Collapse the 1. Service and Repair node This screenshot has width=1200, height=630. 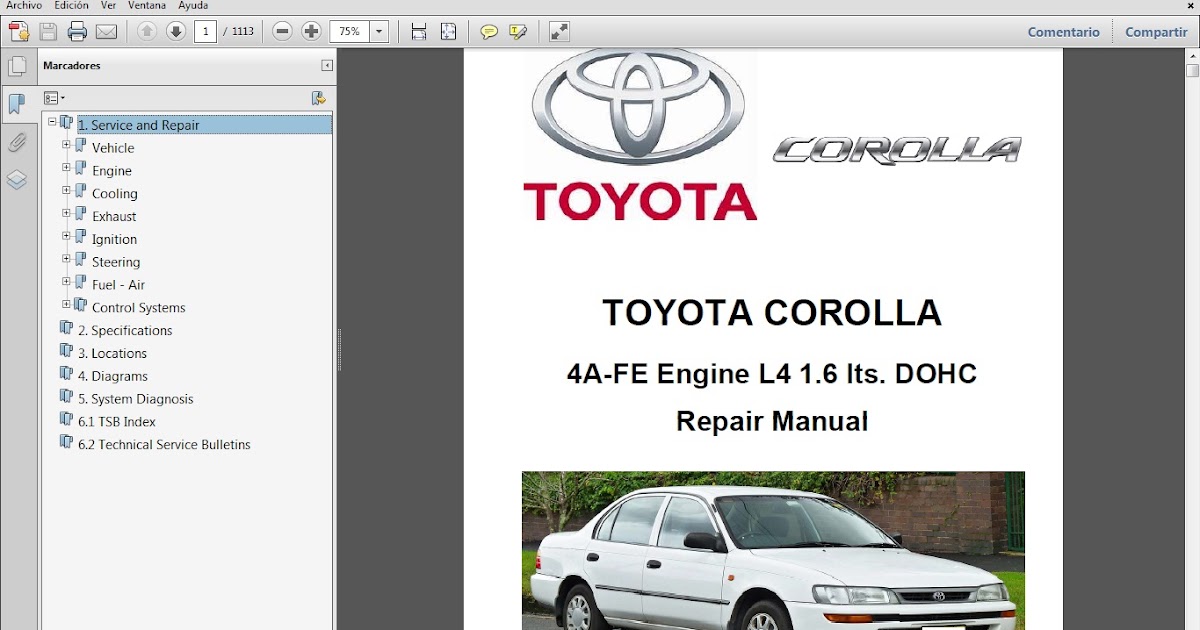point(52,121)
